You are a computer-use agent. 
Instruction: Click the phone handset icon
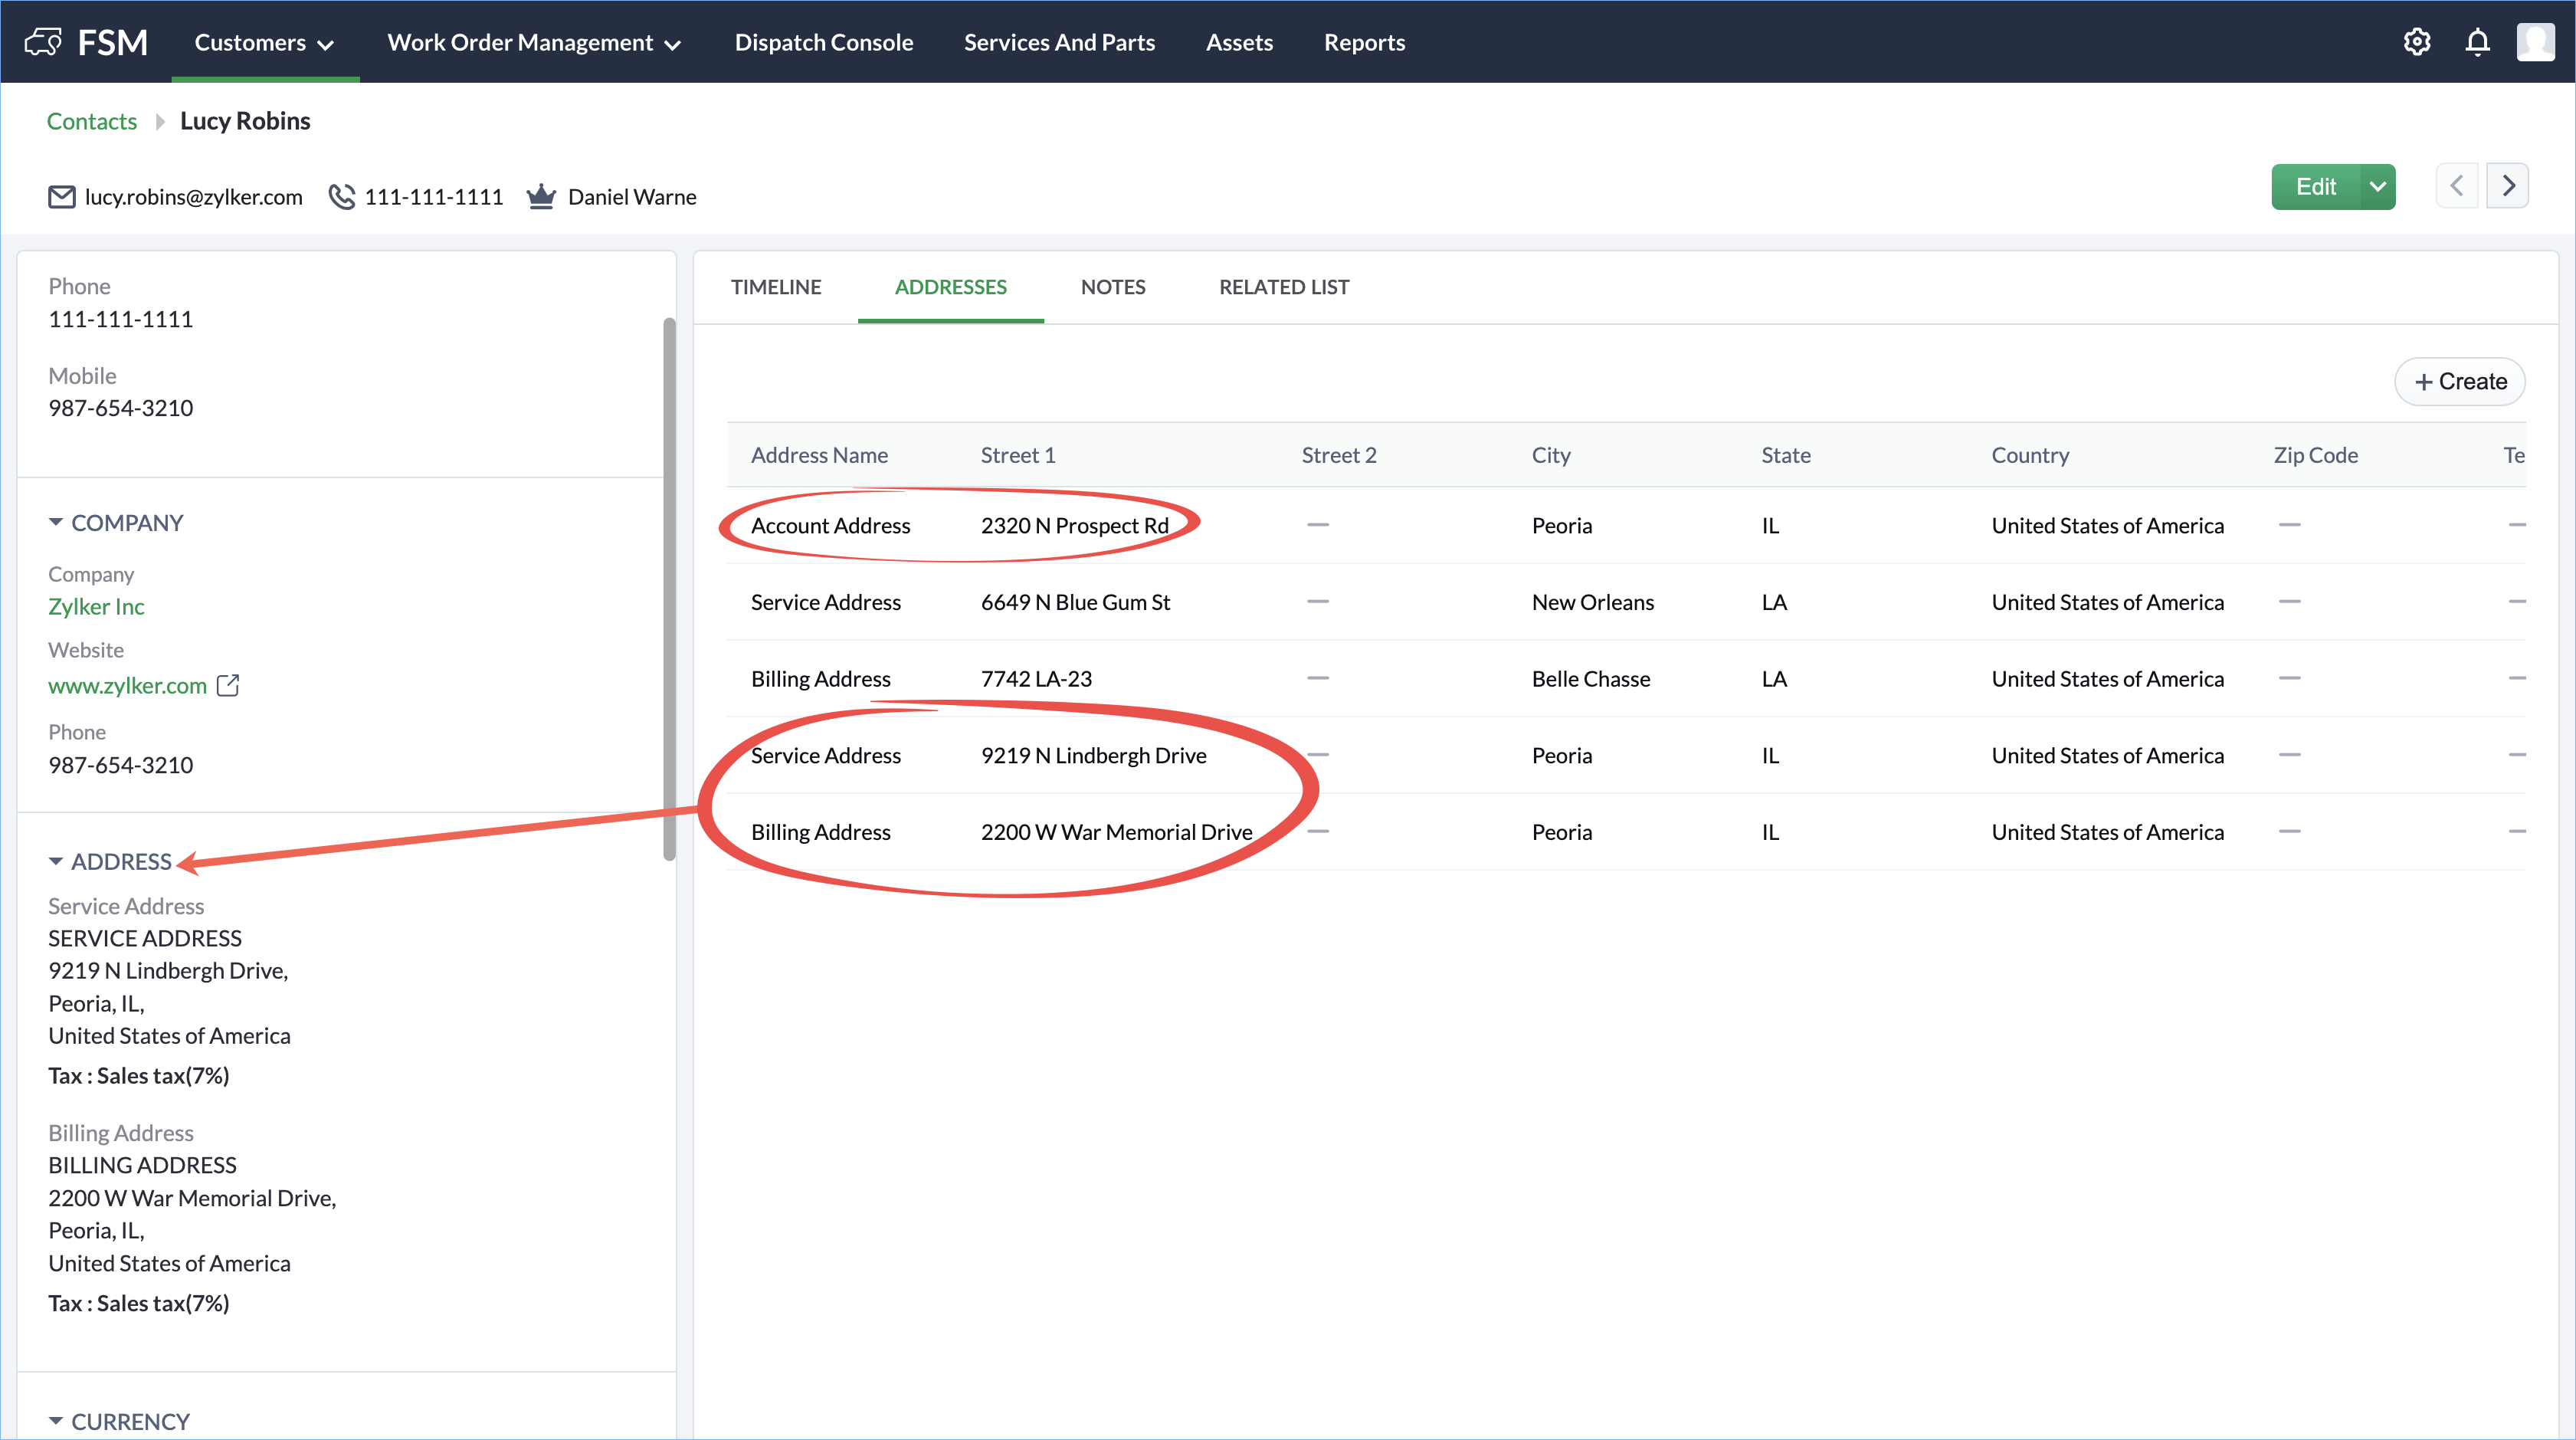[x=342, y=197]
